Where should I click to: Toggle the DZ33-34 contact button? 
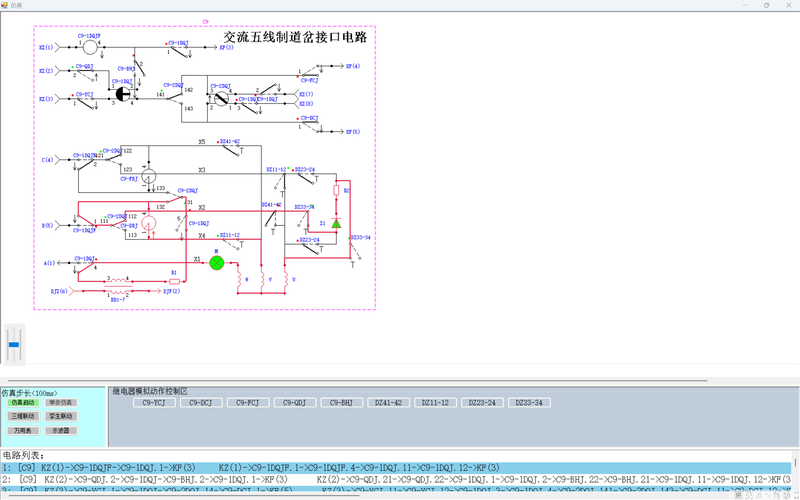pyautogui.click(x=530, y=403)
